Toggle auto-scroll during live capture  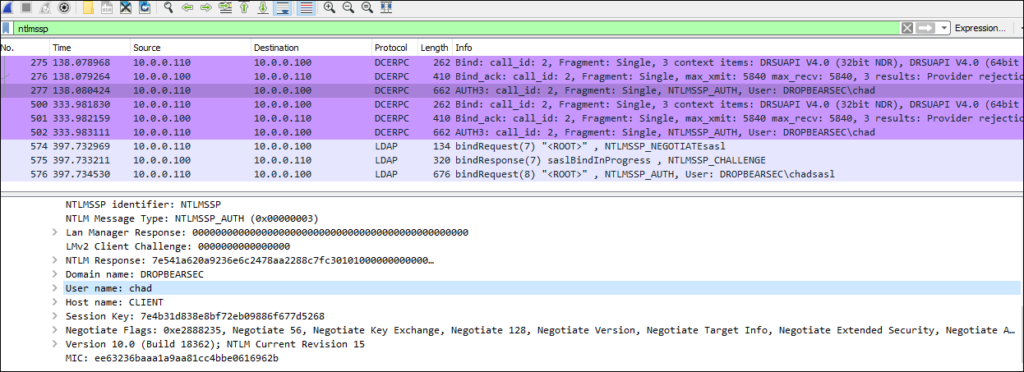click(282, 8)
